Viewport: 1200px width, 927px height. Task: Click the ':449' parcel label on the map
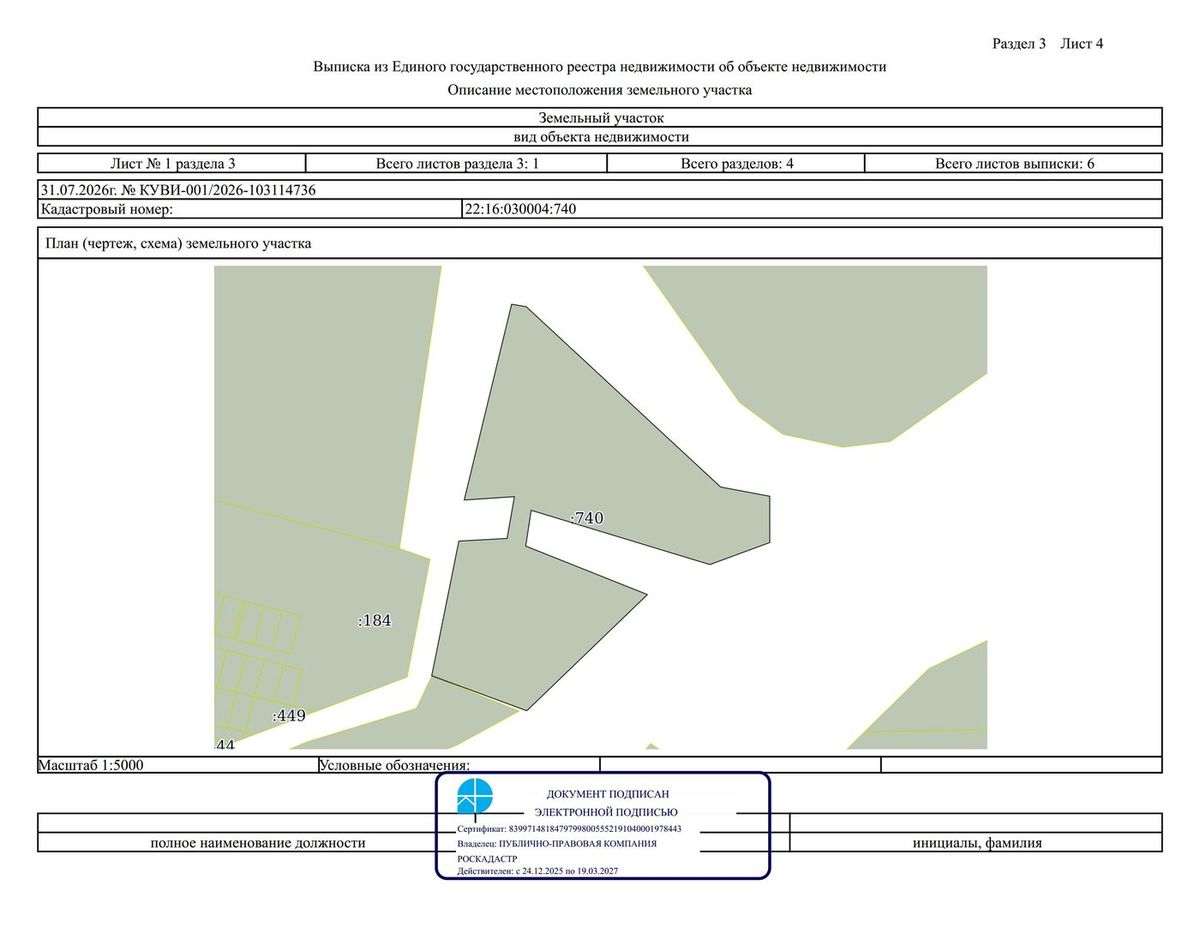288,716
